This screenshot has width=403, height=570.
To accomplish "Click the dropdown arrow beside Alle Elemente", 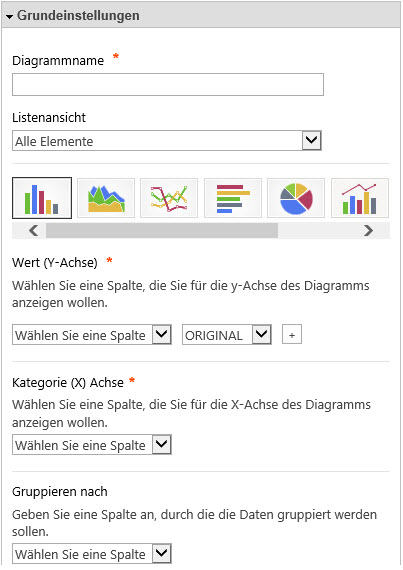I will tap(312, 140).
